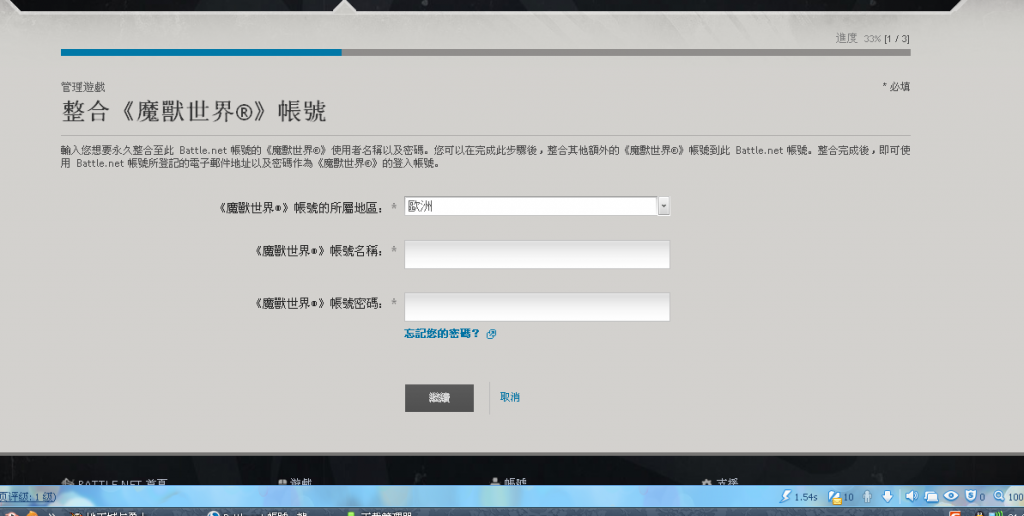Click the 33% progress bar
The width and height of the screenshot is (1024, 516).
coord(485,52)
